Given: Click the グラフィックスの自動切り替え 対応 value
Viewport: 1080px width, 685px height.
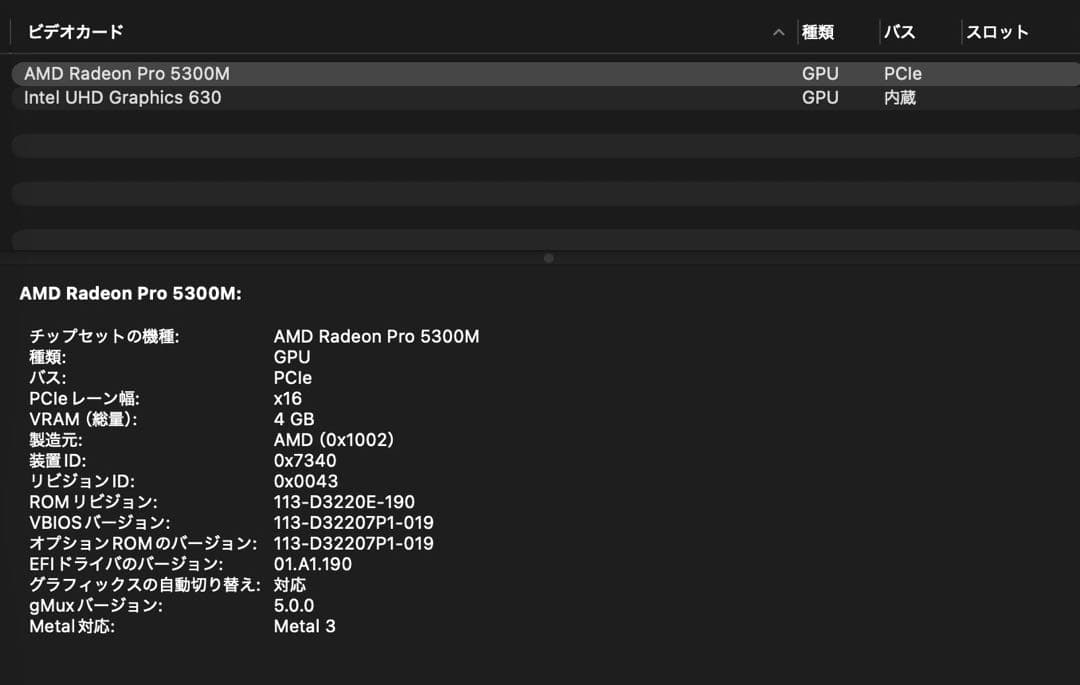Looking at the screenshot, I should [289, 584].
